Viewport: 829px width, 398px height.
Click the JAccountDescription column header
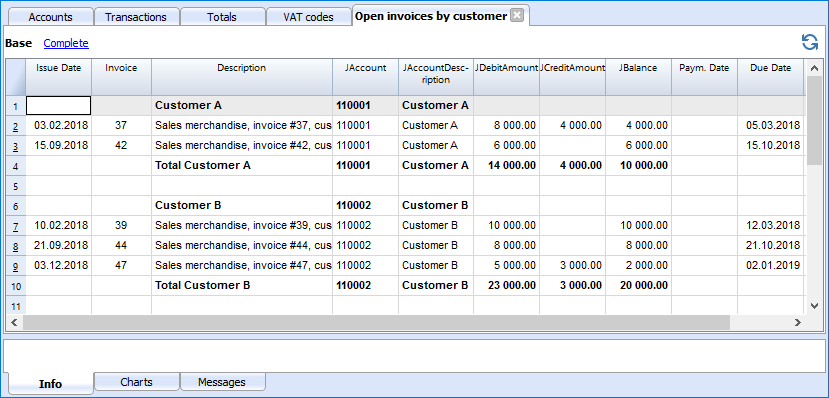pos(436,77)
